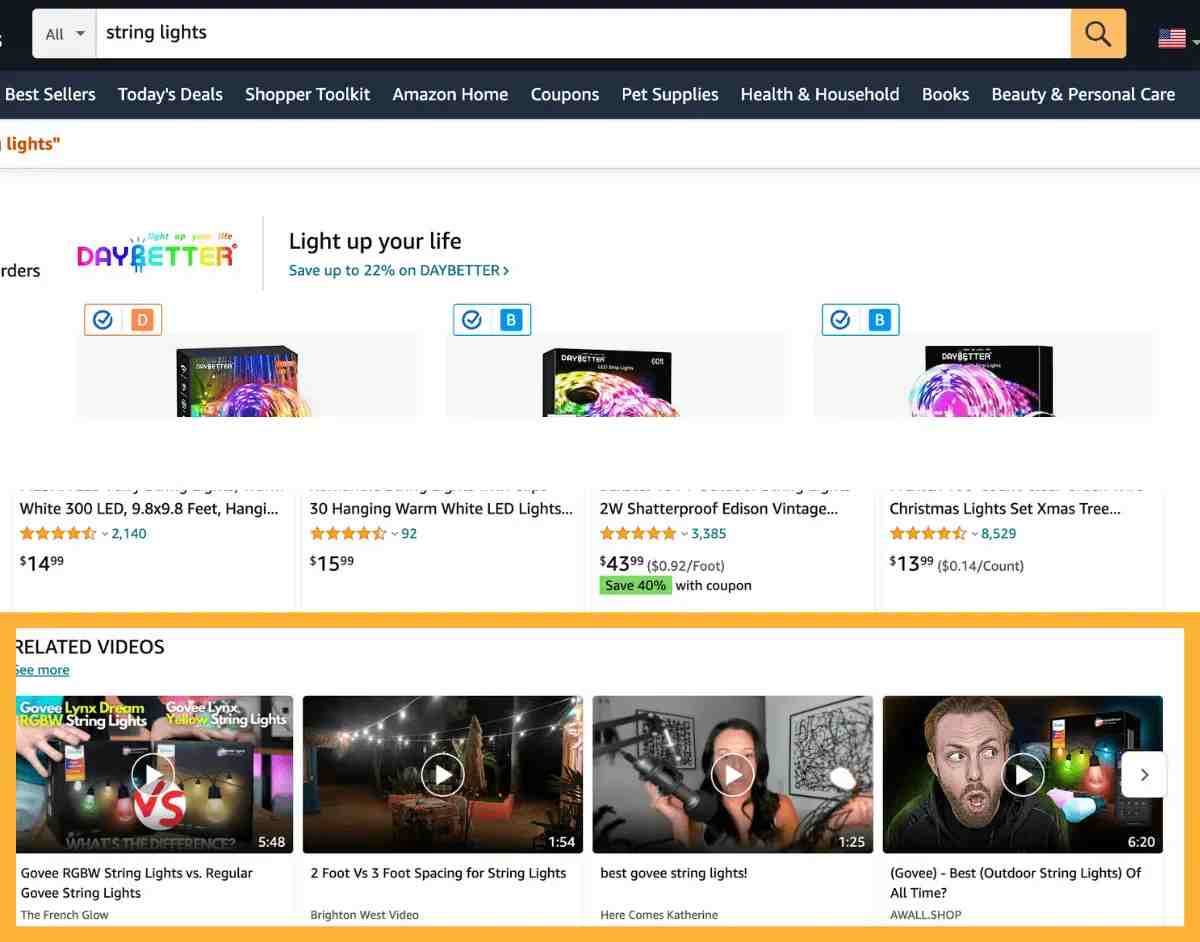Open 2 Foot Vs 3 Foot Spacing title
The width and height of the screenshot is (1200, 942).
[x=438, y=873]
